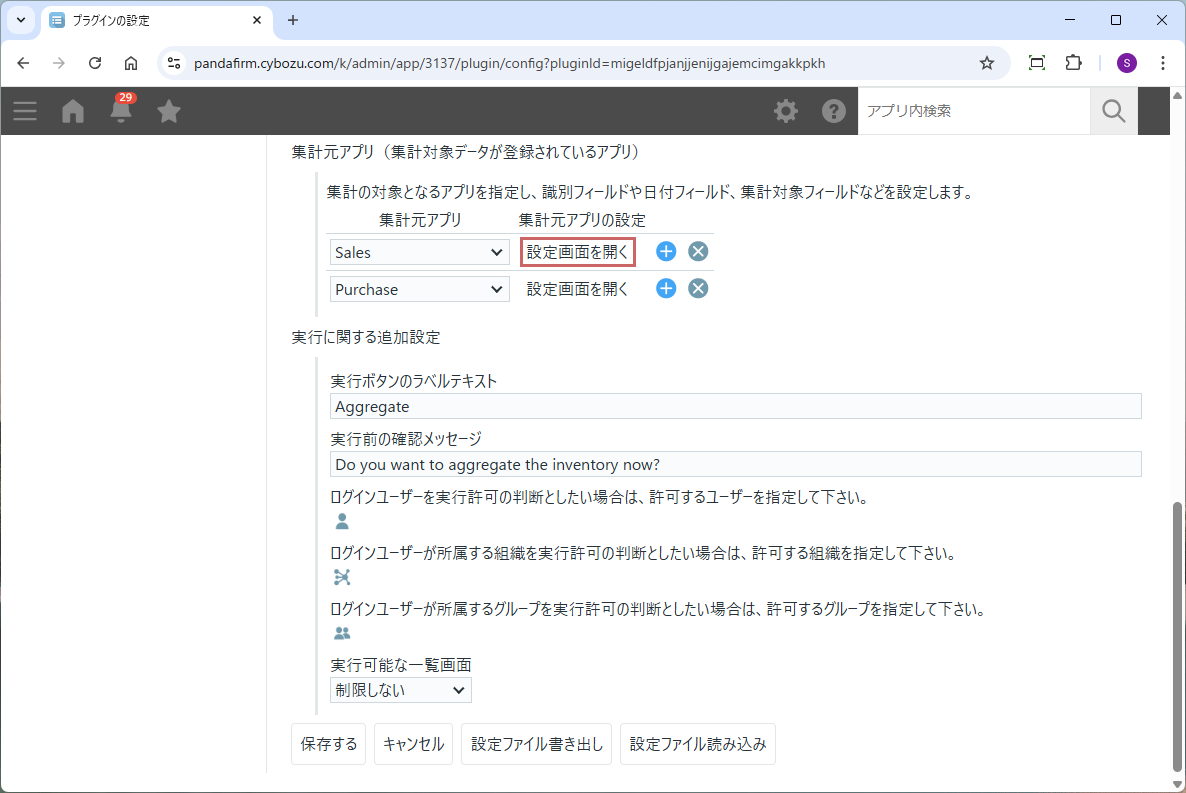This screenshot has width=1186, height=793.
Task: Go to kintone home portal icon
Action: pos(73,111)
